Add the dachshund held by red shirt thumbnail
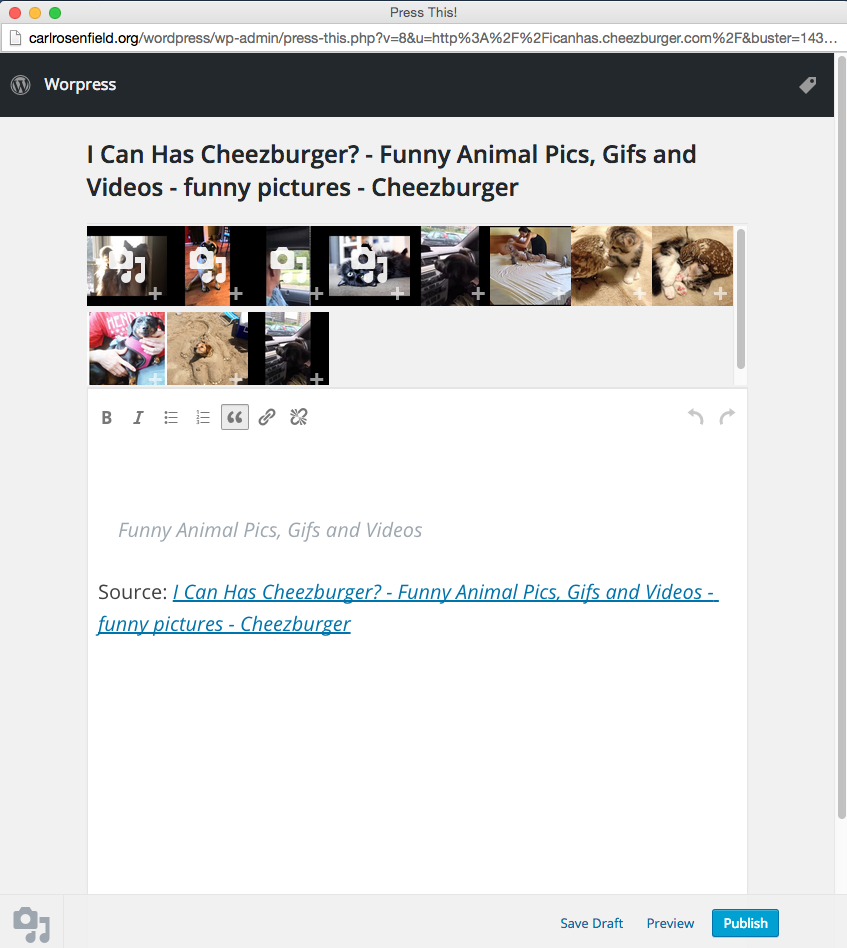The height and width of the screenshot is (948, 847). (127, 348)
